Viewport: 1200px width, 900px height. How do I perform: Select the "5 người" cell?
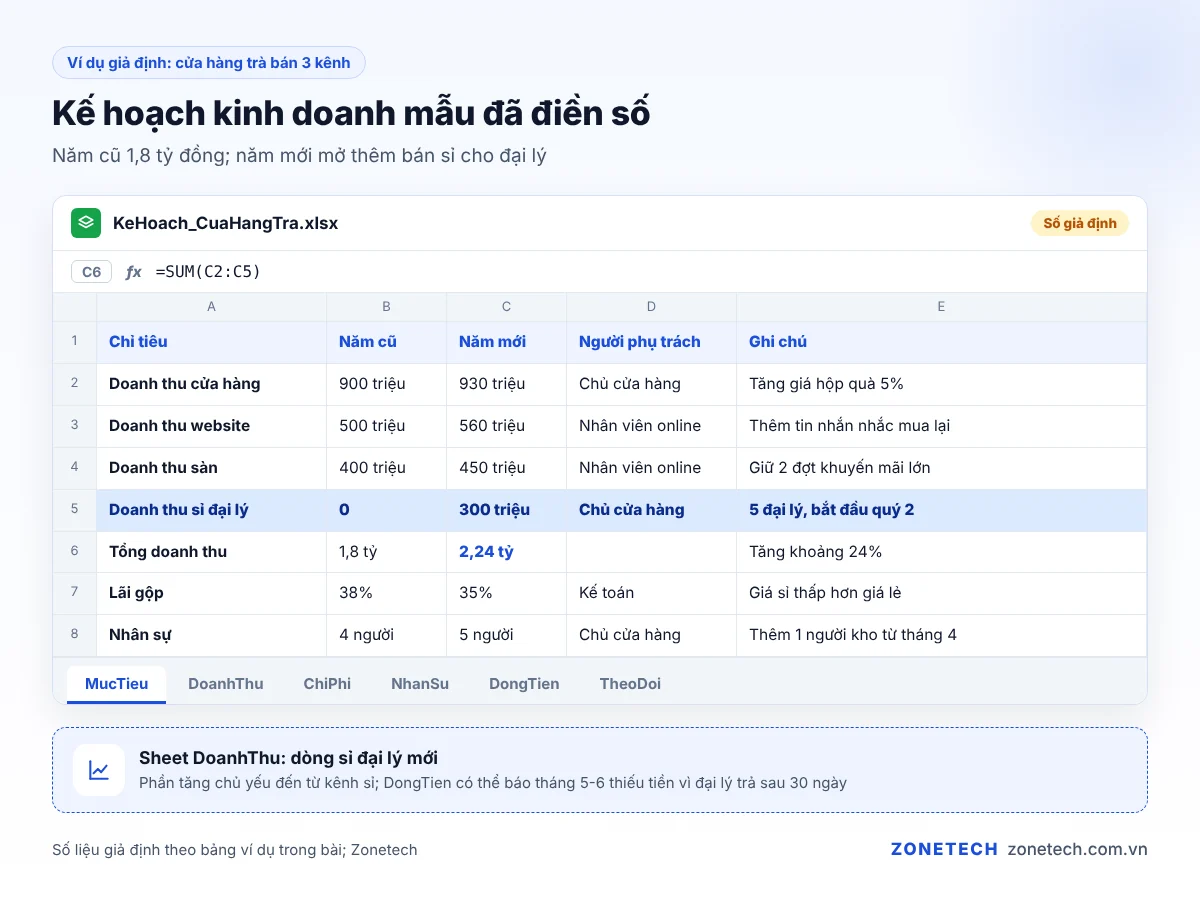(x=506, y=635)
